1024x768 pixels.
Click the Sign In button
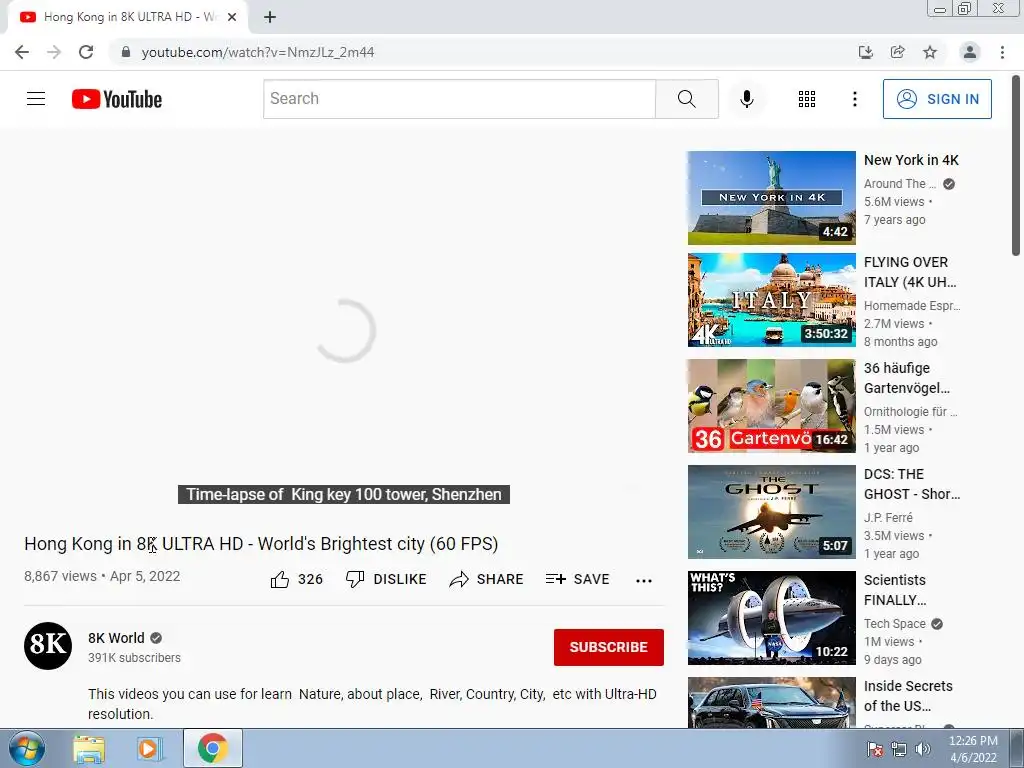coord(937,99)
